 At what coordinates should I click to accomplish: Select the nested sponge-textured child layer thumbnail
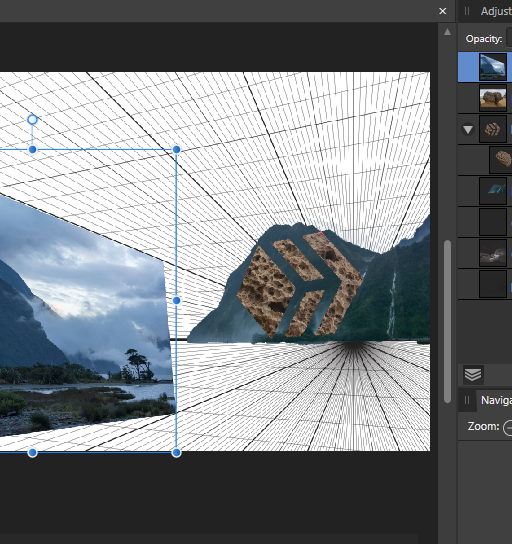pyautogui.click(x=501, y=160)
